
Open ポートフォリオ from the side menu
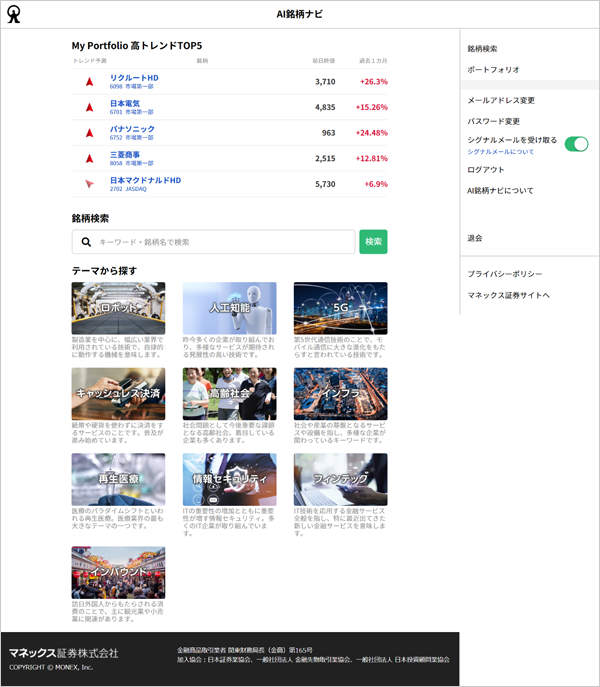[x=493, y=70]
